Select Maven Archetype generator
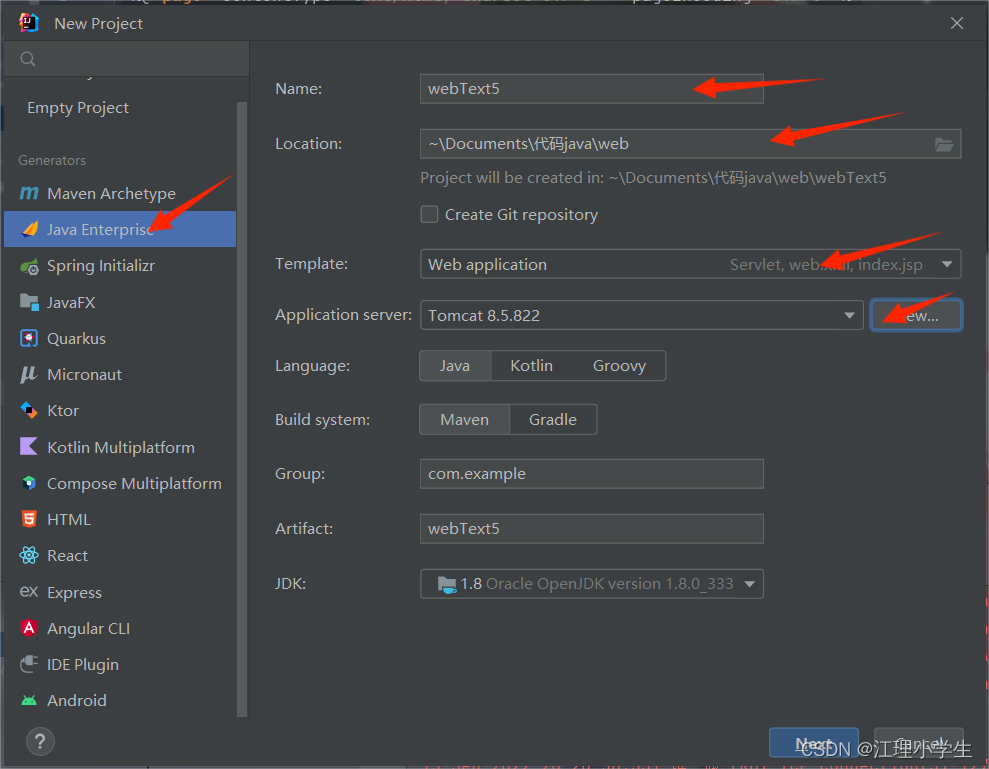989x769 pixels. [x=120, y=194]
